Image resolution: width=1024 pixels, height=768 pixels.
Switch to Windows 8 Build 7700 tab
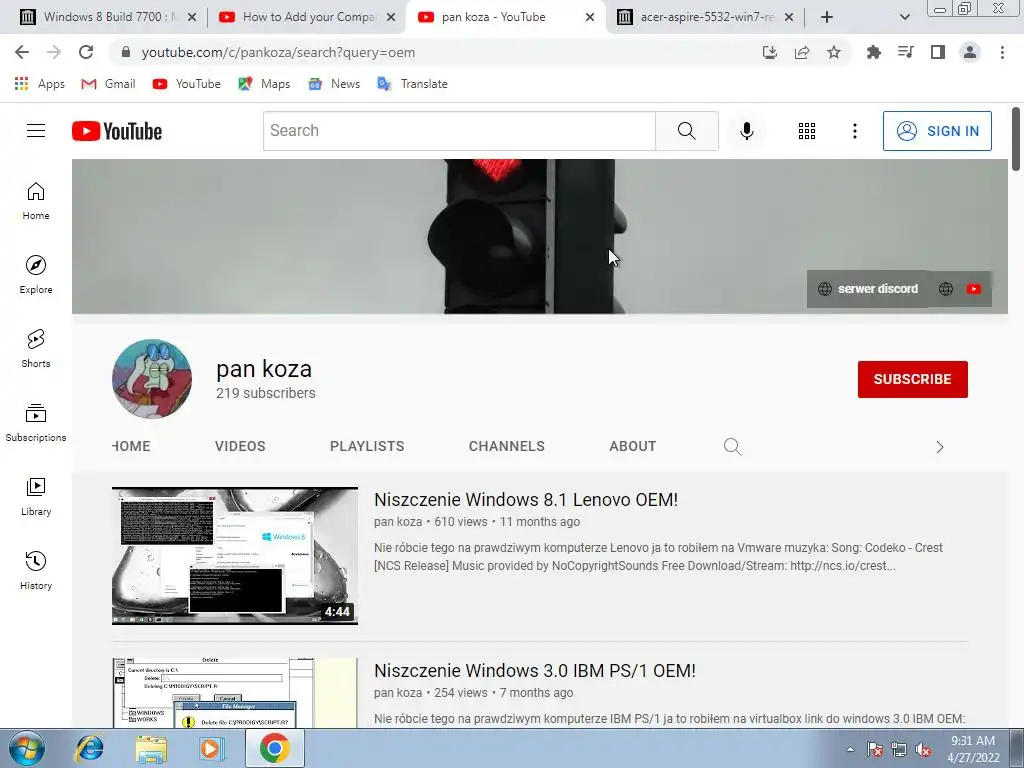(108, 17)
